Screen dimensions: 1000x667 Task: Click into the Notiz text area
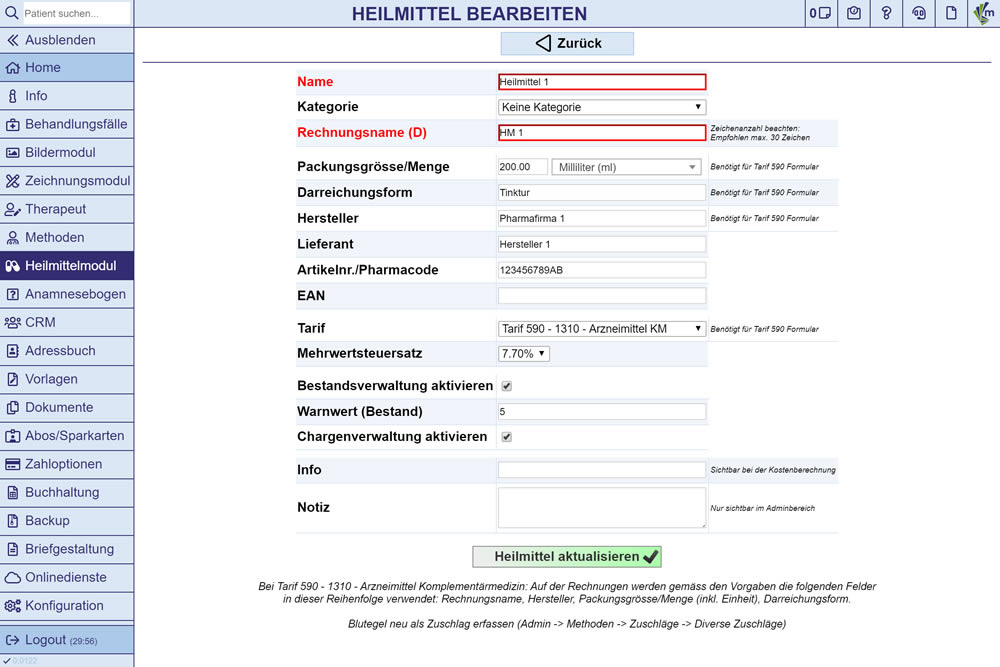(x=602, y=507)
